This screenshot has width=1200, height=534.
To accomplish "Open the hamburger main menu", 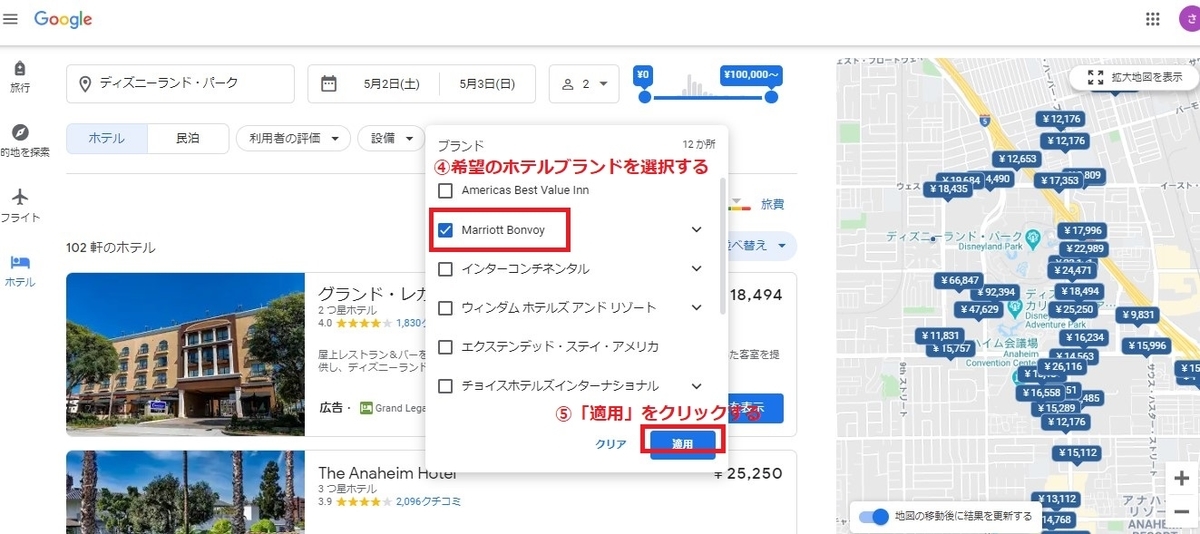I will click(10, 20).
